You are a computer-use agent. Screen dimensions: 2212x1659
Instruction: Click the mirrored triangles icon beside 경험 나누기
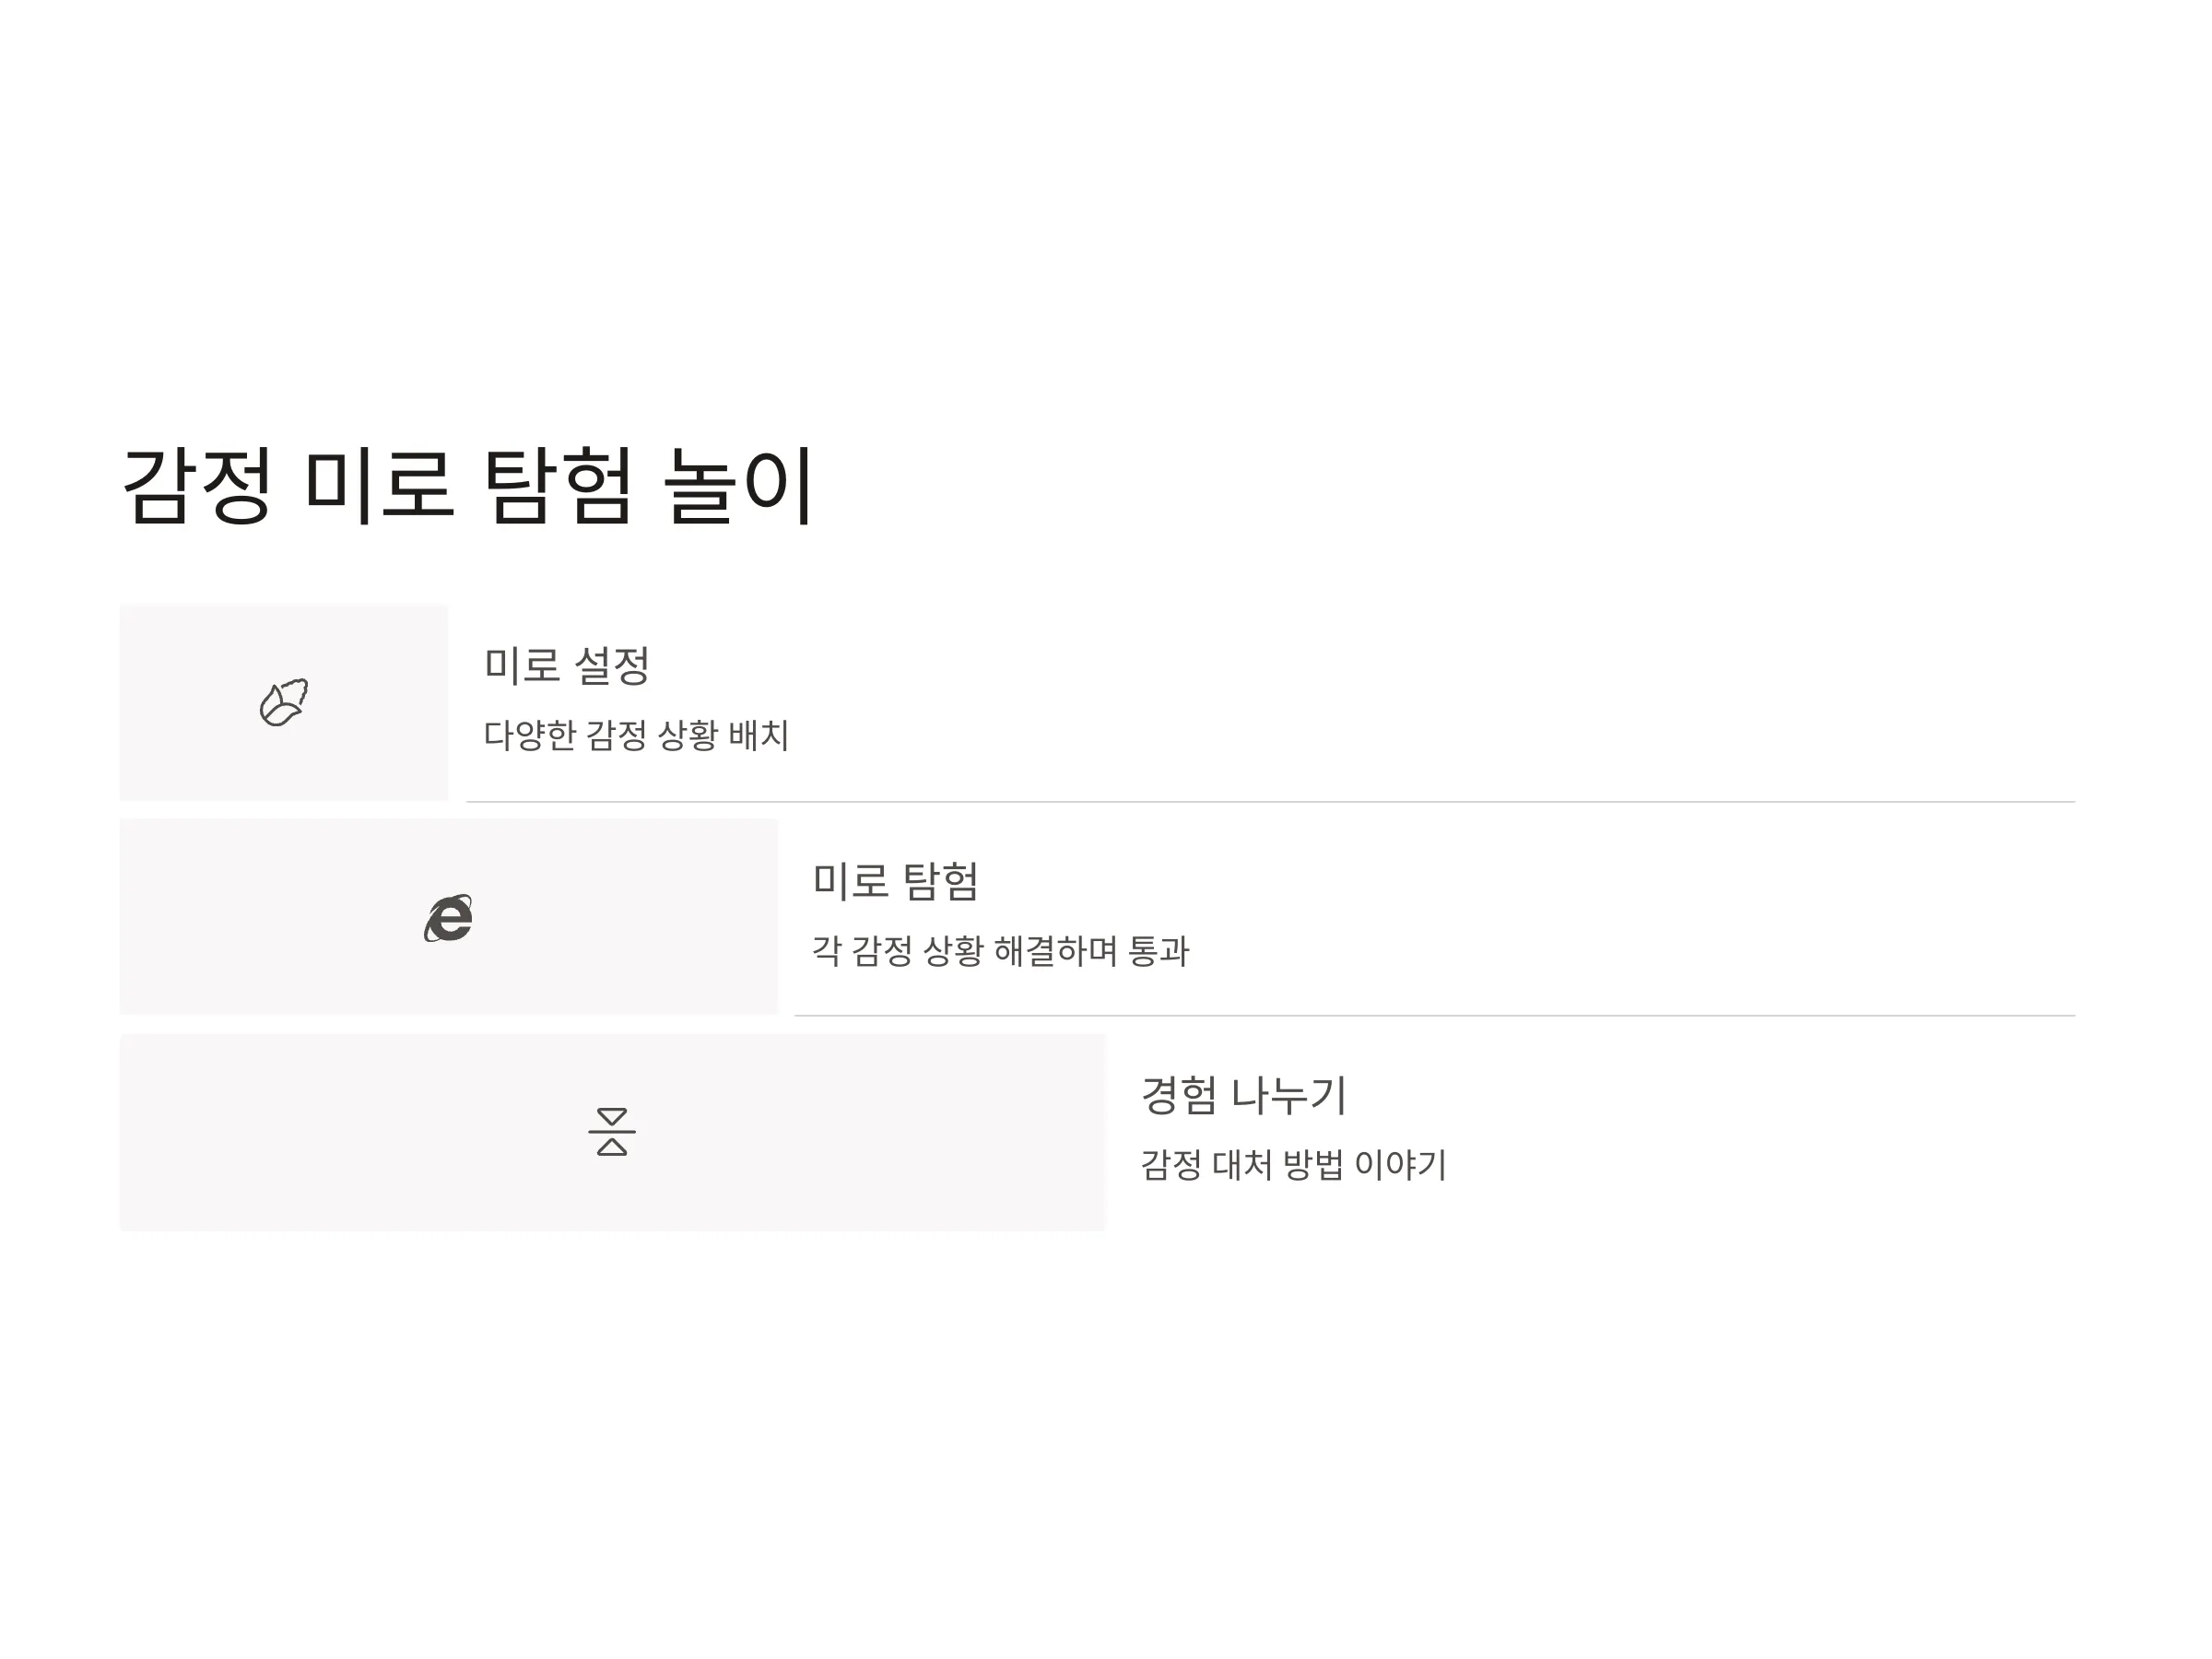coord(612,1132)
